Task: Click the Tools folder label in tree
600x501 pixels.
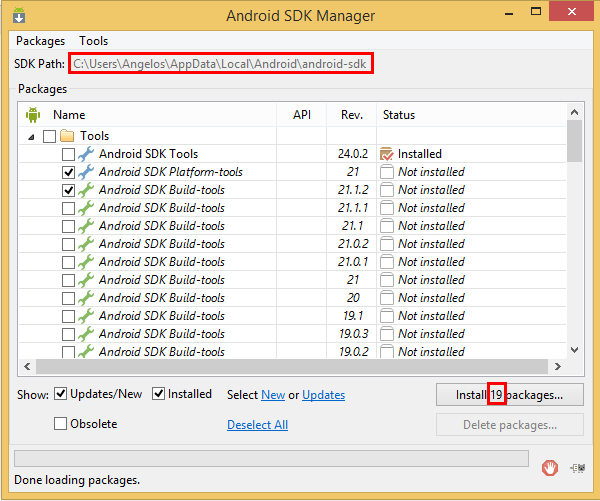Action: 95,136
